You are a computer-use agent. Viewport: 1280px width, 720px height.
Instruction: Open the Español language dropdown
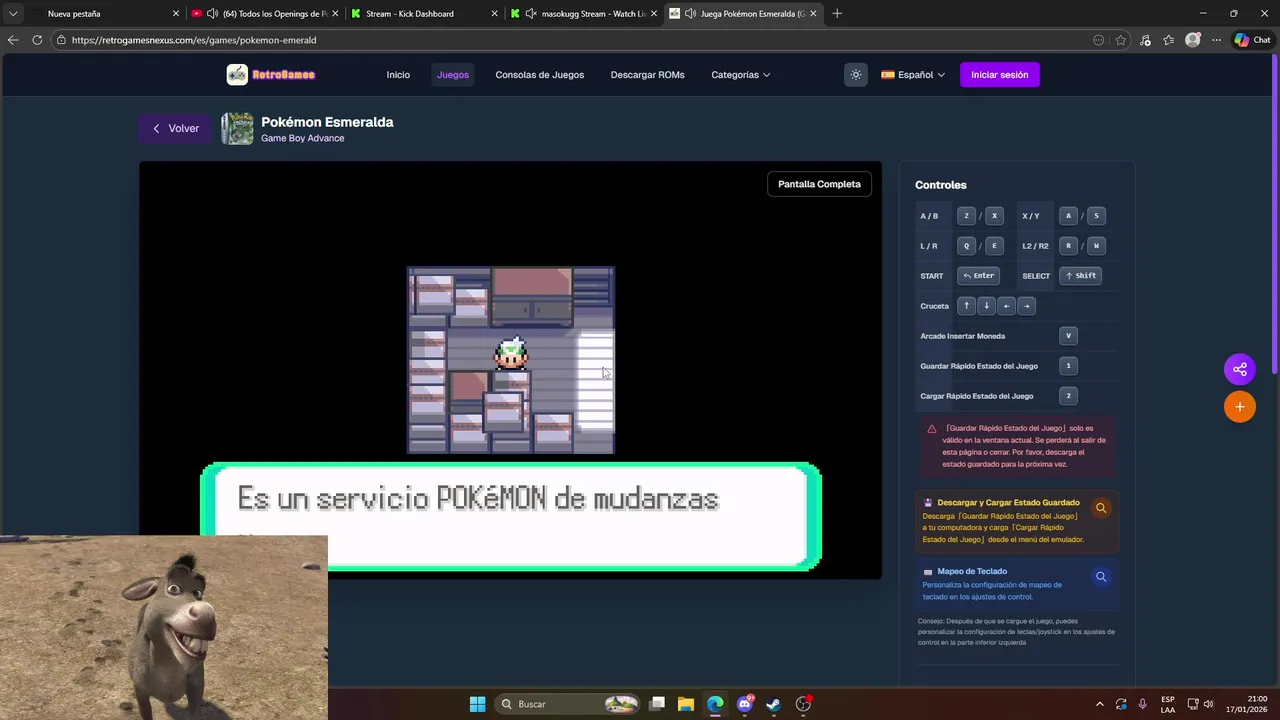pyautogui.click(x=913, y=75)
